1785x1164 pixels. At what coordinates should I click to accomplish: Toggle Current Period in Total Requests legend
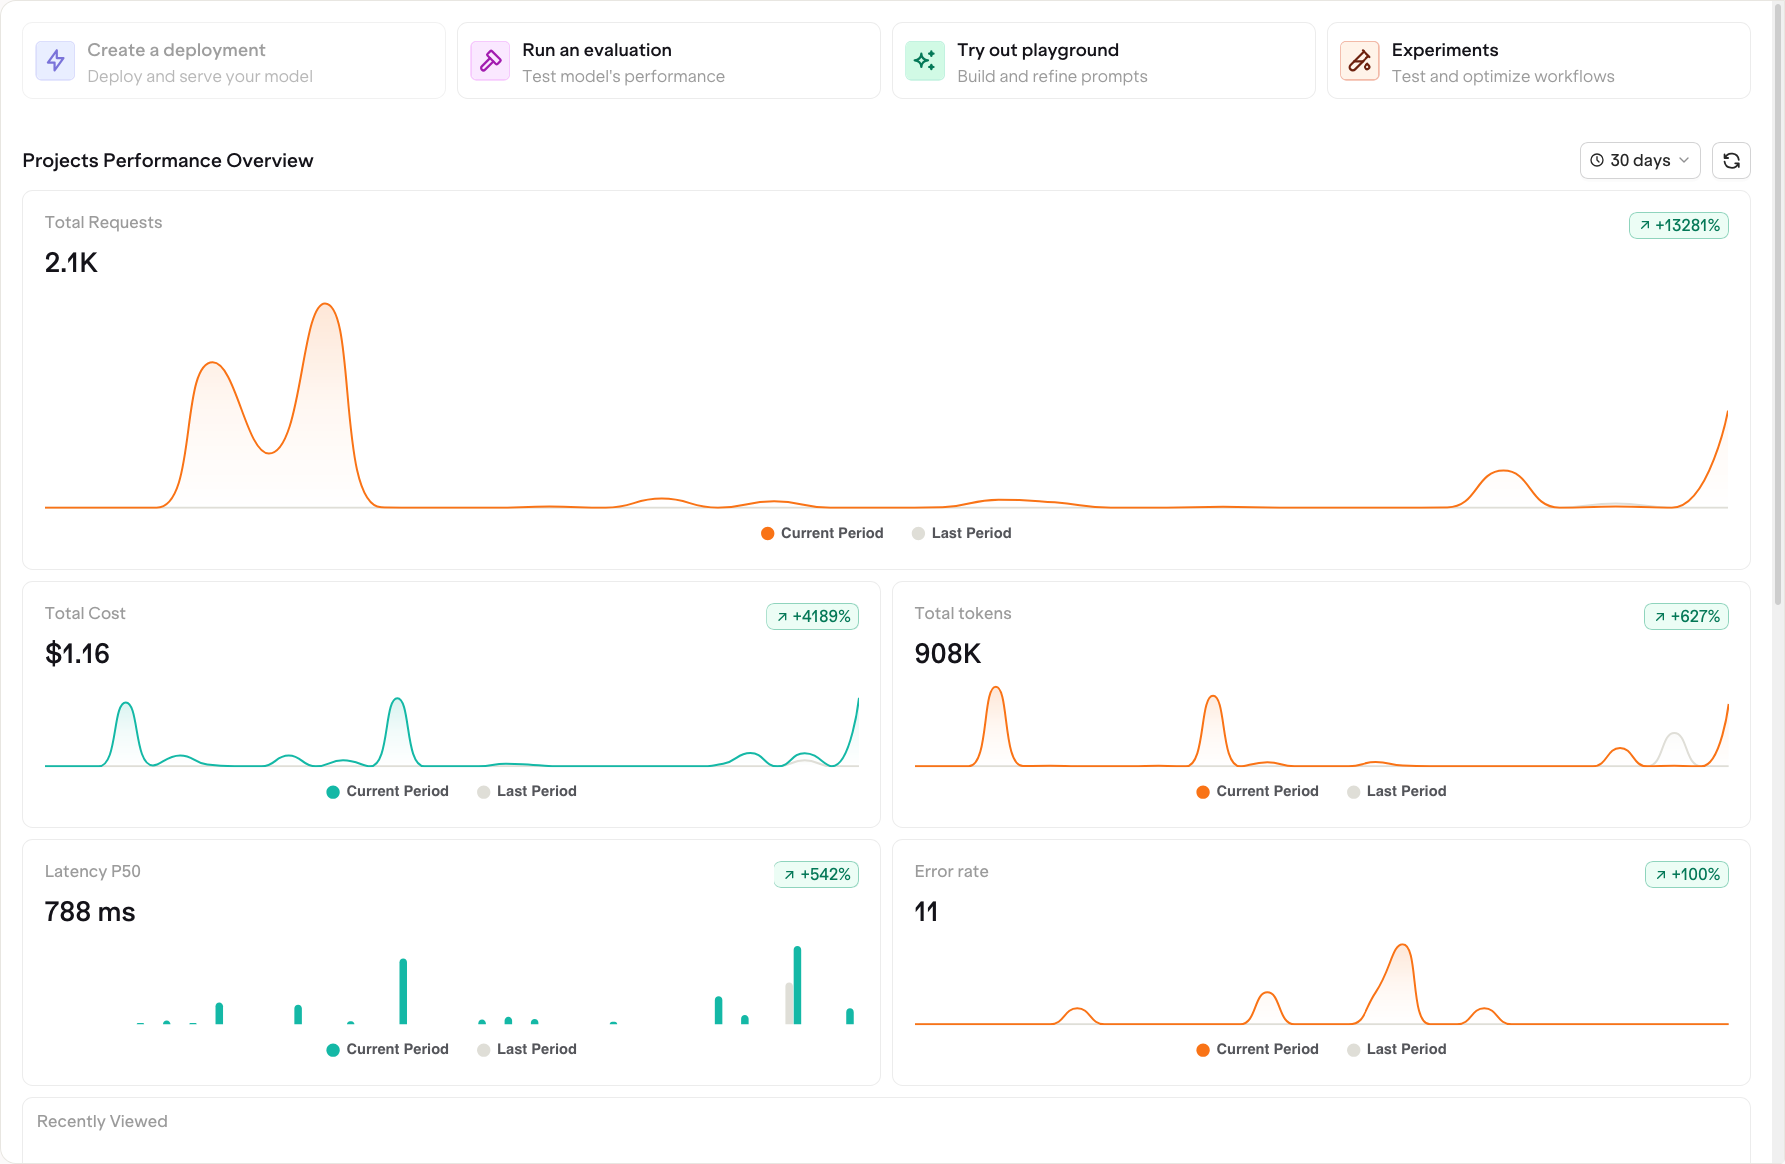[821, 533]
